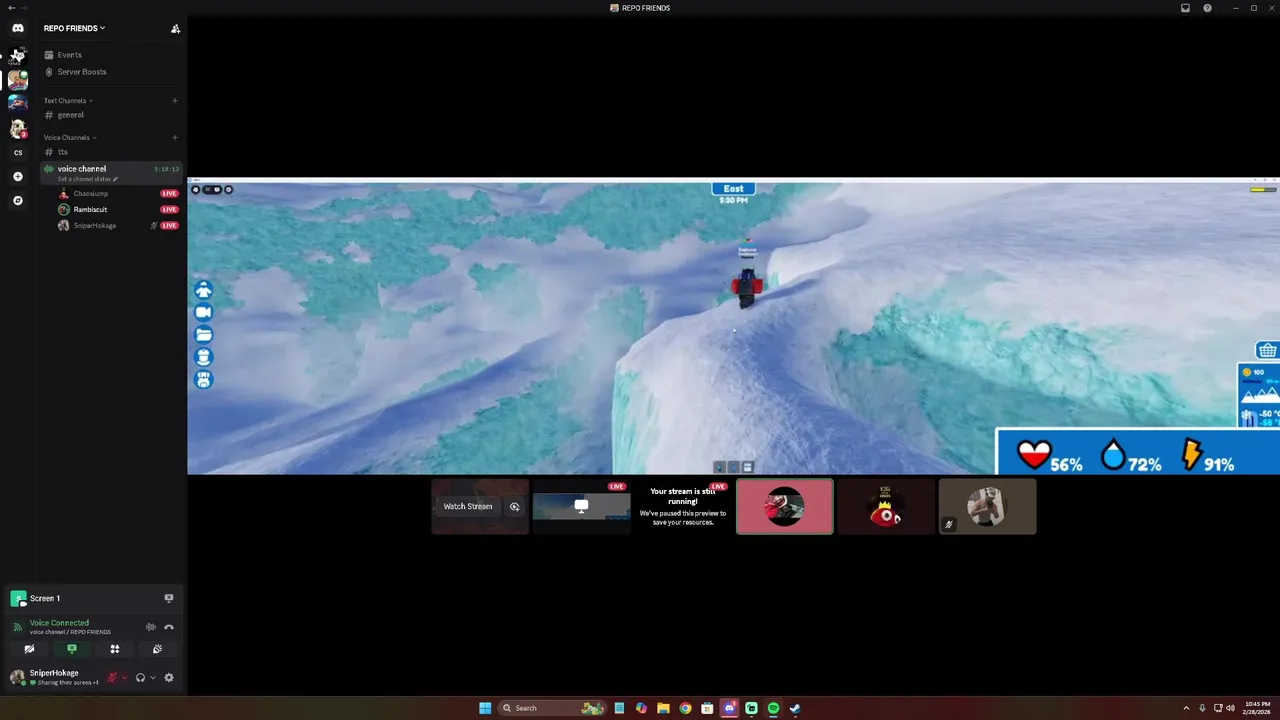Toggle deafen headphones icon

(x=140, y=677)
